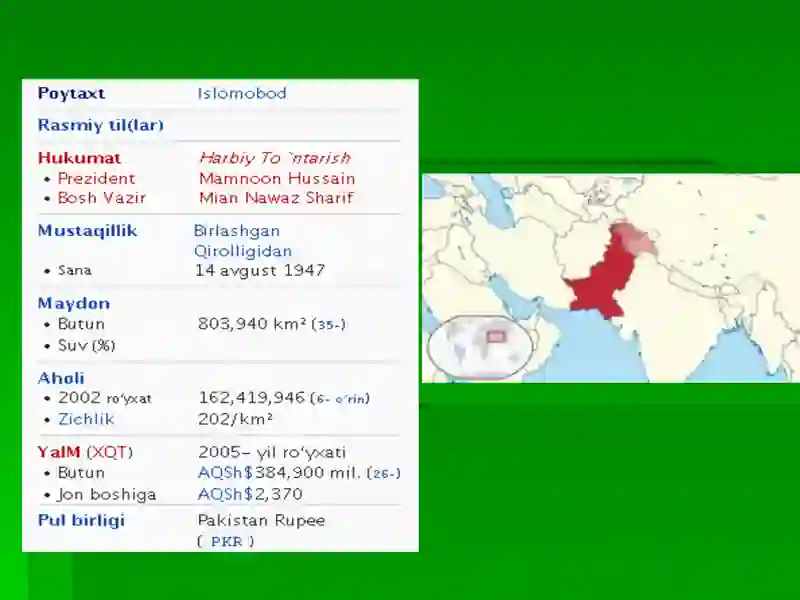The height and width of the screenshot is (600, 800).
Task: Click the Harbiy To'ntarish link
Action: pyautogui.click(x=274, y=158)
